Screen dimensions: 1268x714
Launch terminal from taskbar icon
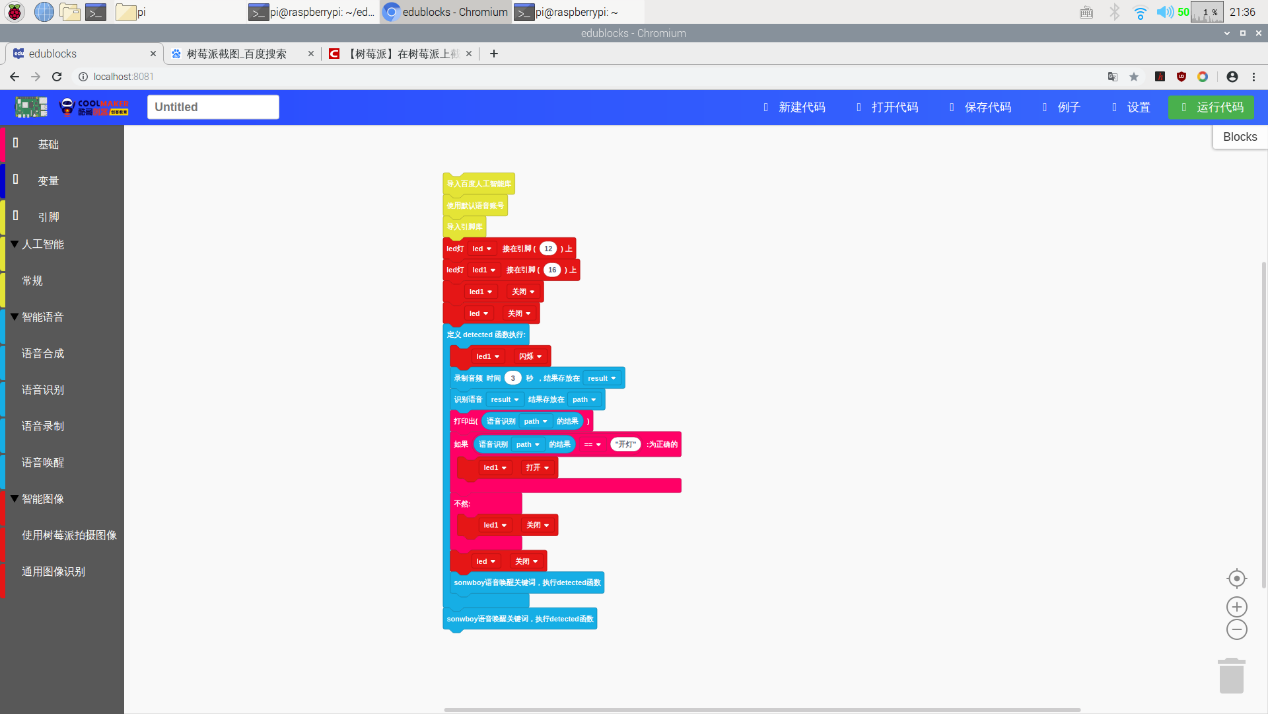click(x=96, y=12)
